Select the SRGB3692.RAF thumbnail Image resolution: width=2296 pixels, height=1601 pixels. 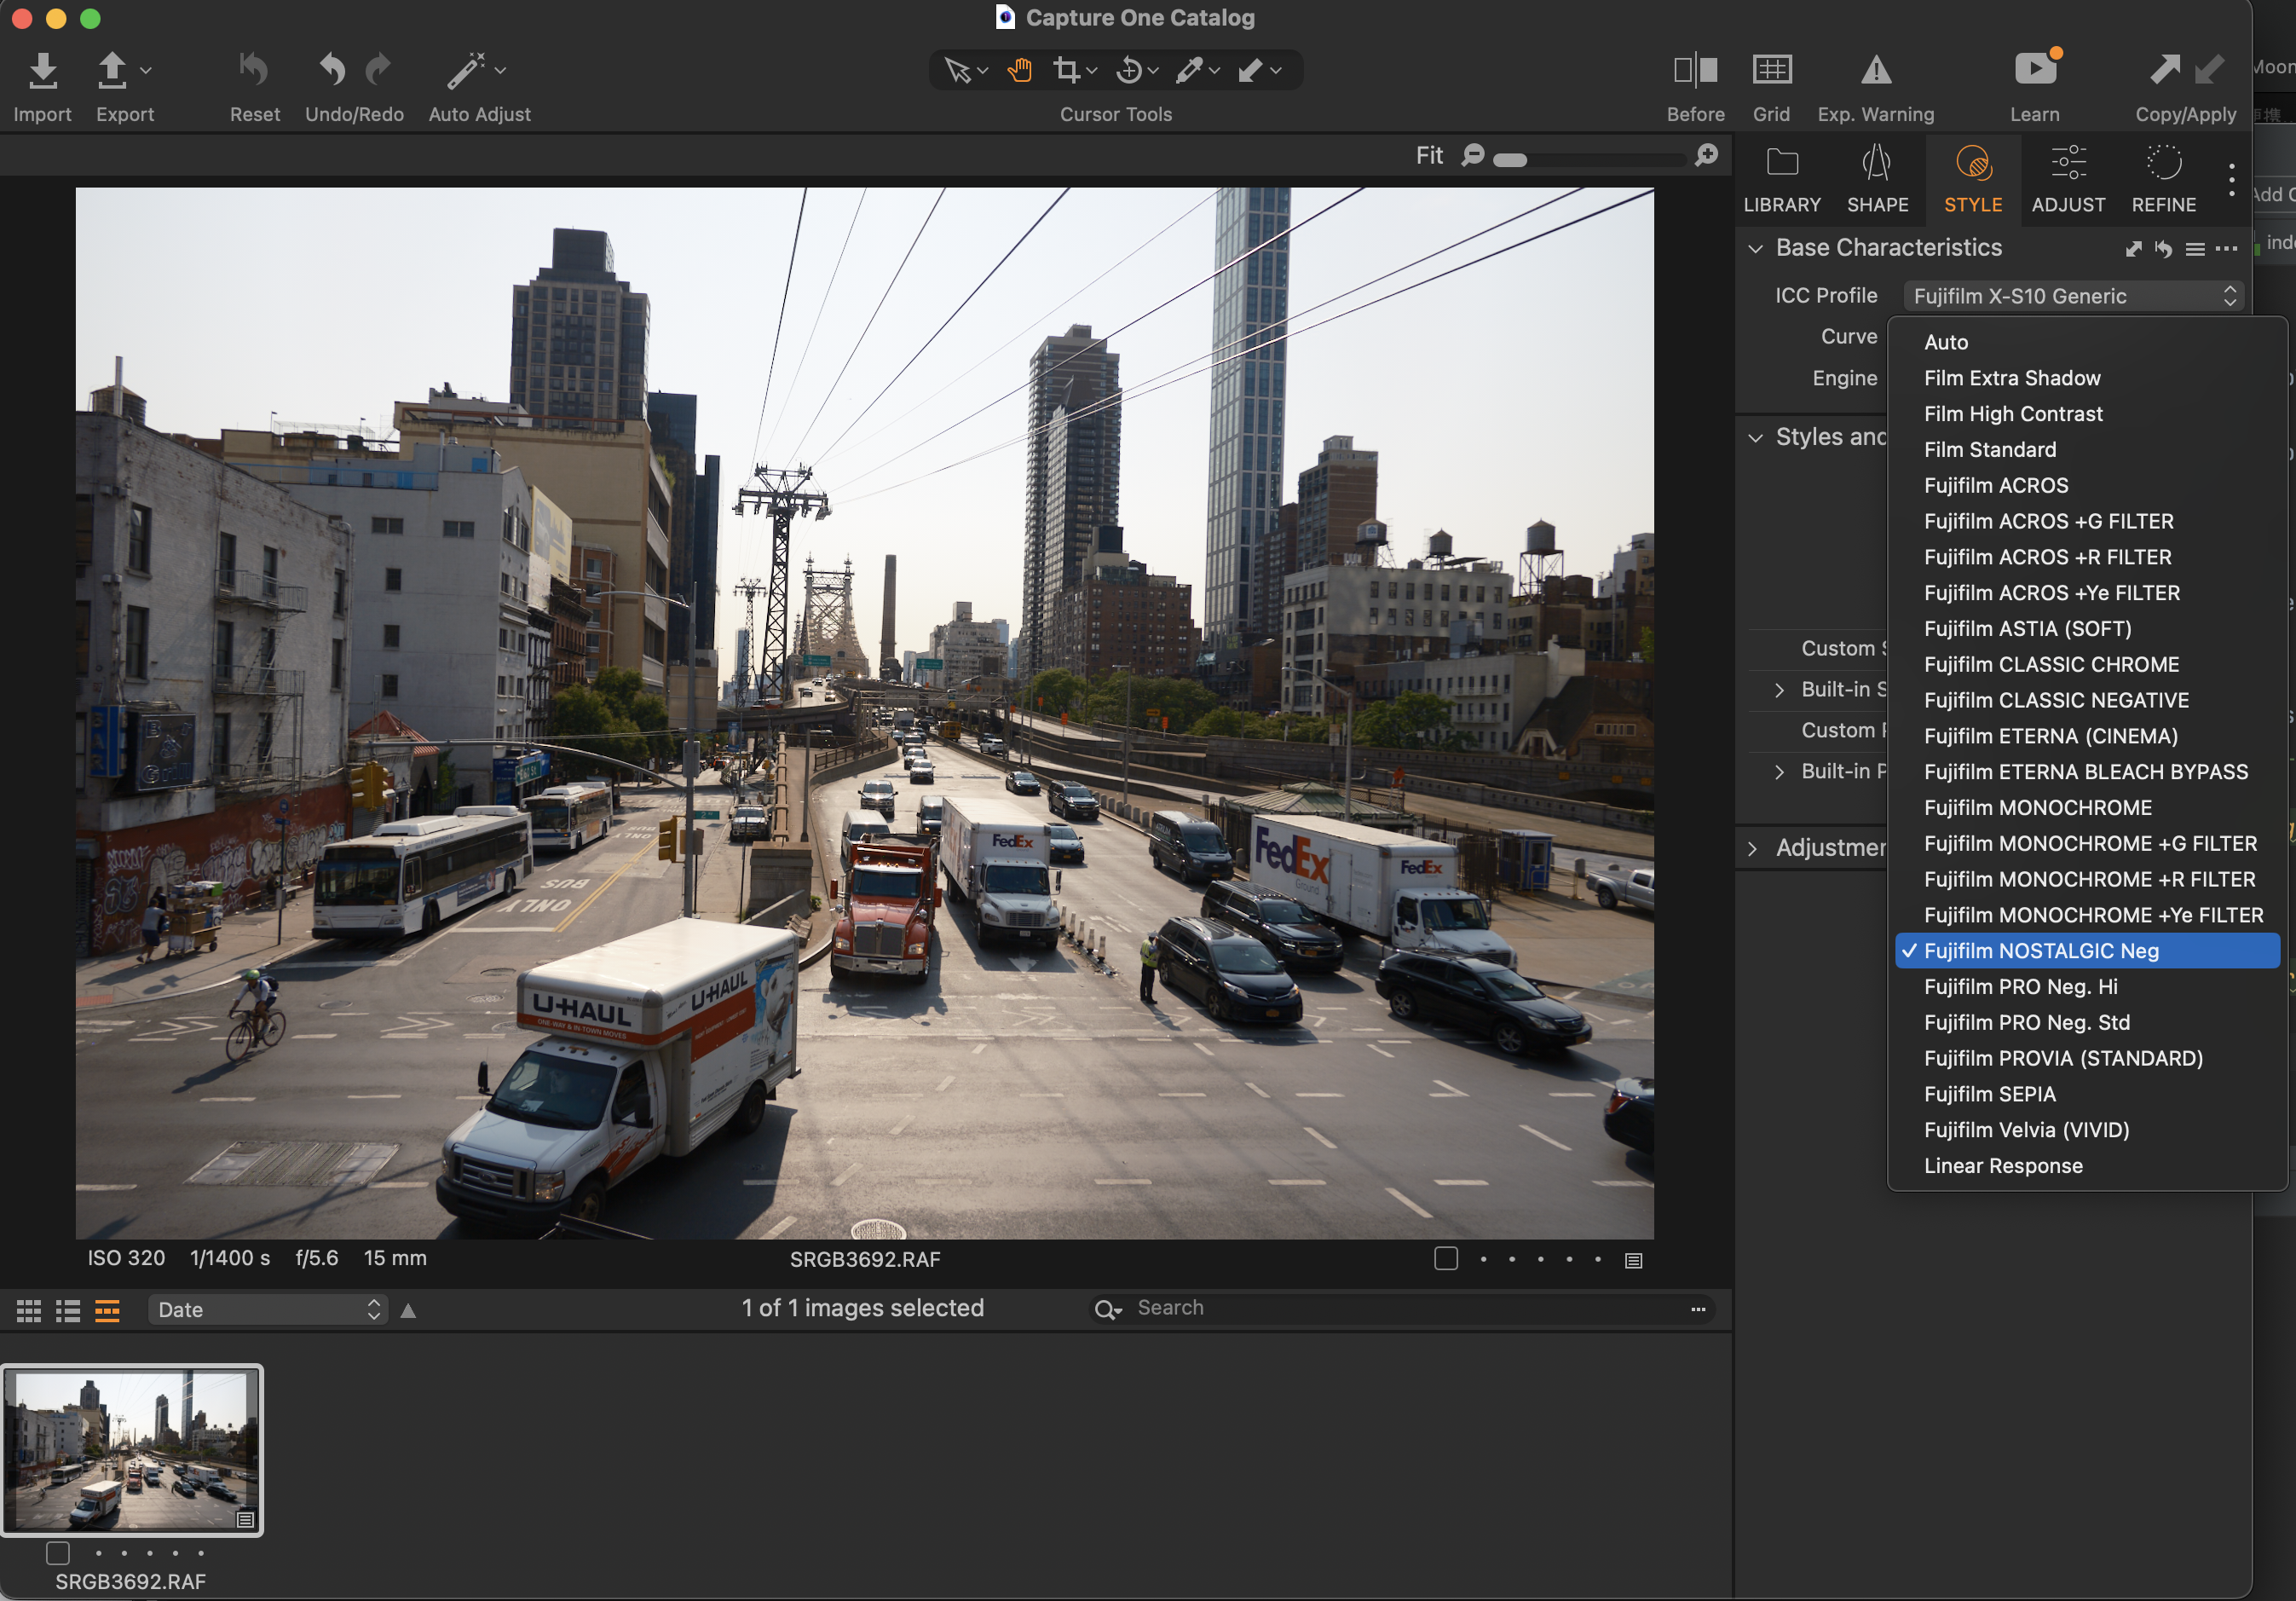point(132,1450)
